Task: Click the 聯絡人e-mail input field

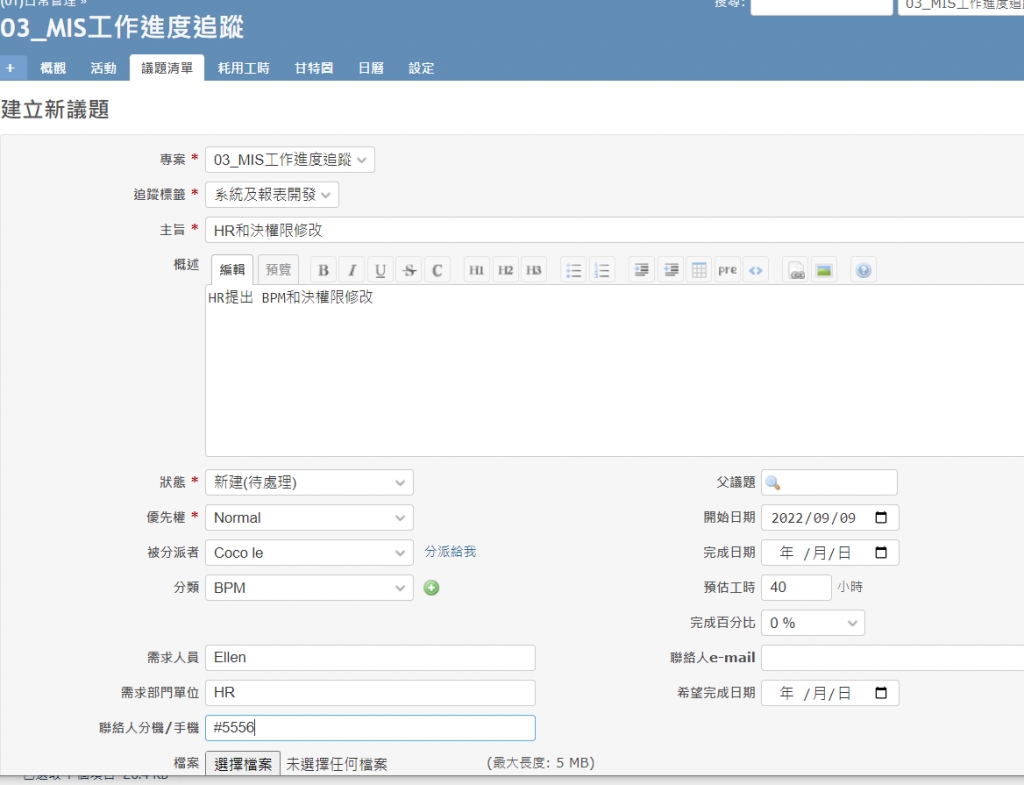Action: coord(892,658)
